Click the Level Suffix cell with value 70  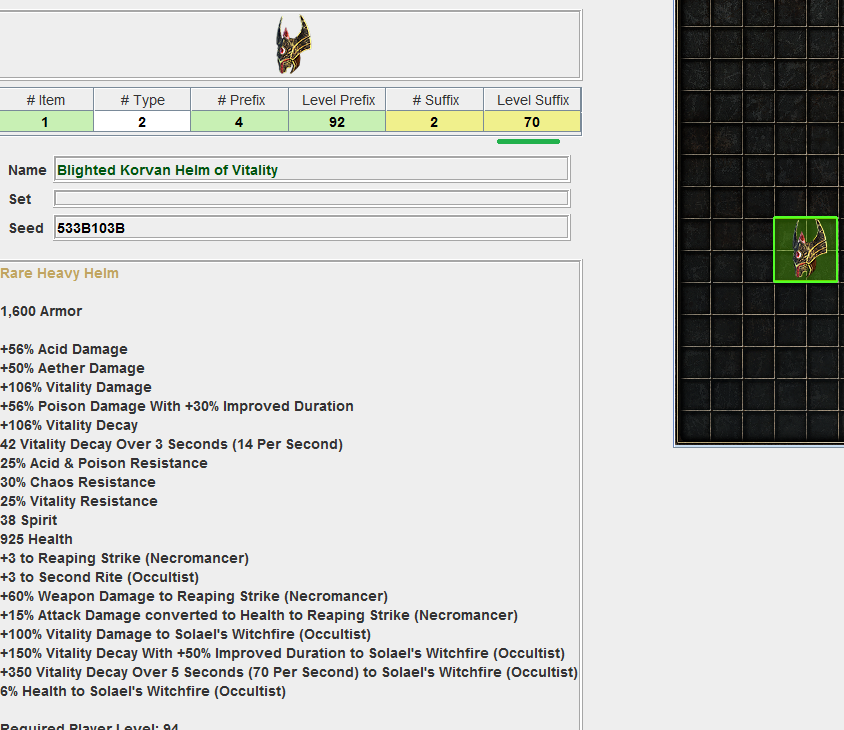tap(532, 122)
